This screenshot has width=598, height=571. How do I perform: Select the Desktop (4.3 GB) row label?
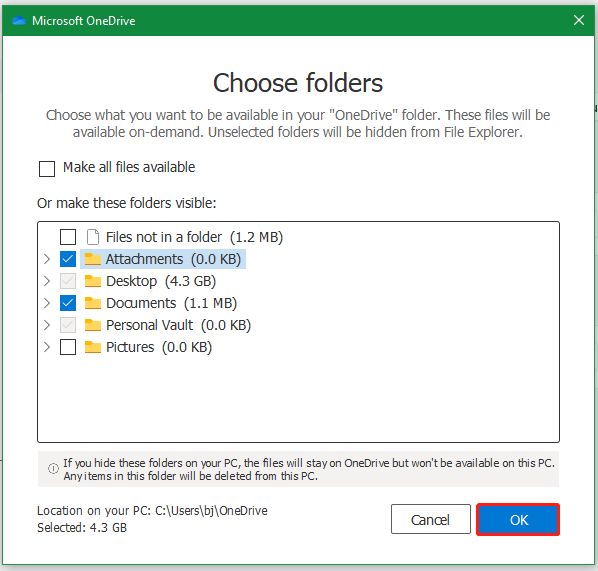tap(161, 281)
